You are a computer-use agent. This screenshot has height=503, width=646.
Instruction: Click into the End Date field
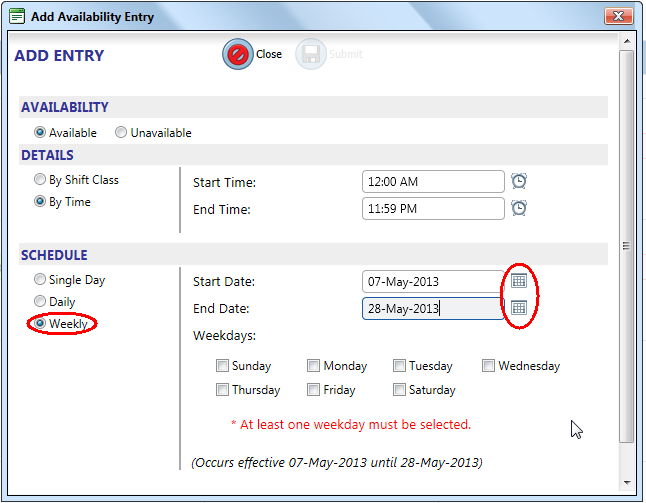pyautogui.click(x=433, y=308)
